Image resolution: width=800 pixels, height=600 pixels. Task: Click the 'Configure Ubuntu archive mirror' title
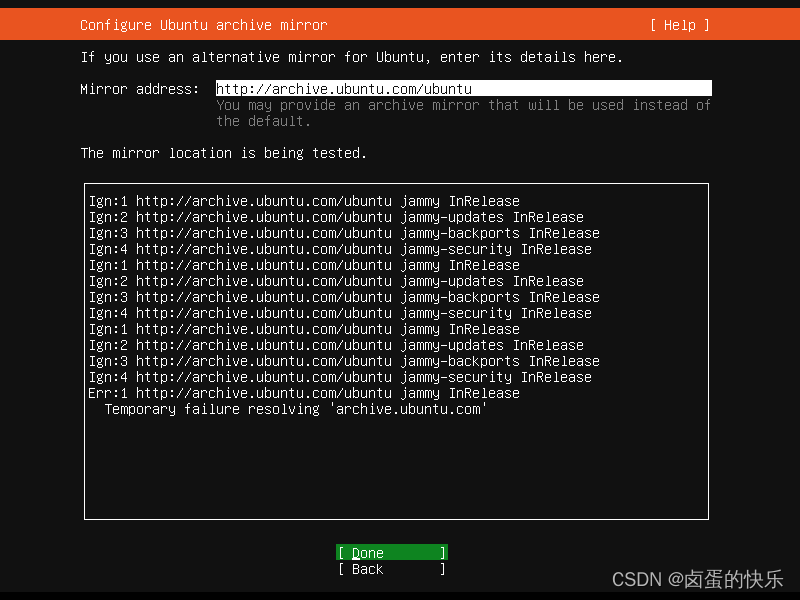pyautogui.click(x=204, y=25)
